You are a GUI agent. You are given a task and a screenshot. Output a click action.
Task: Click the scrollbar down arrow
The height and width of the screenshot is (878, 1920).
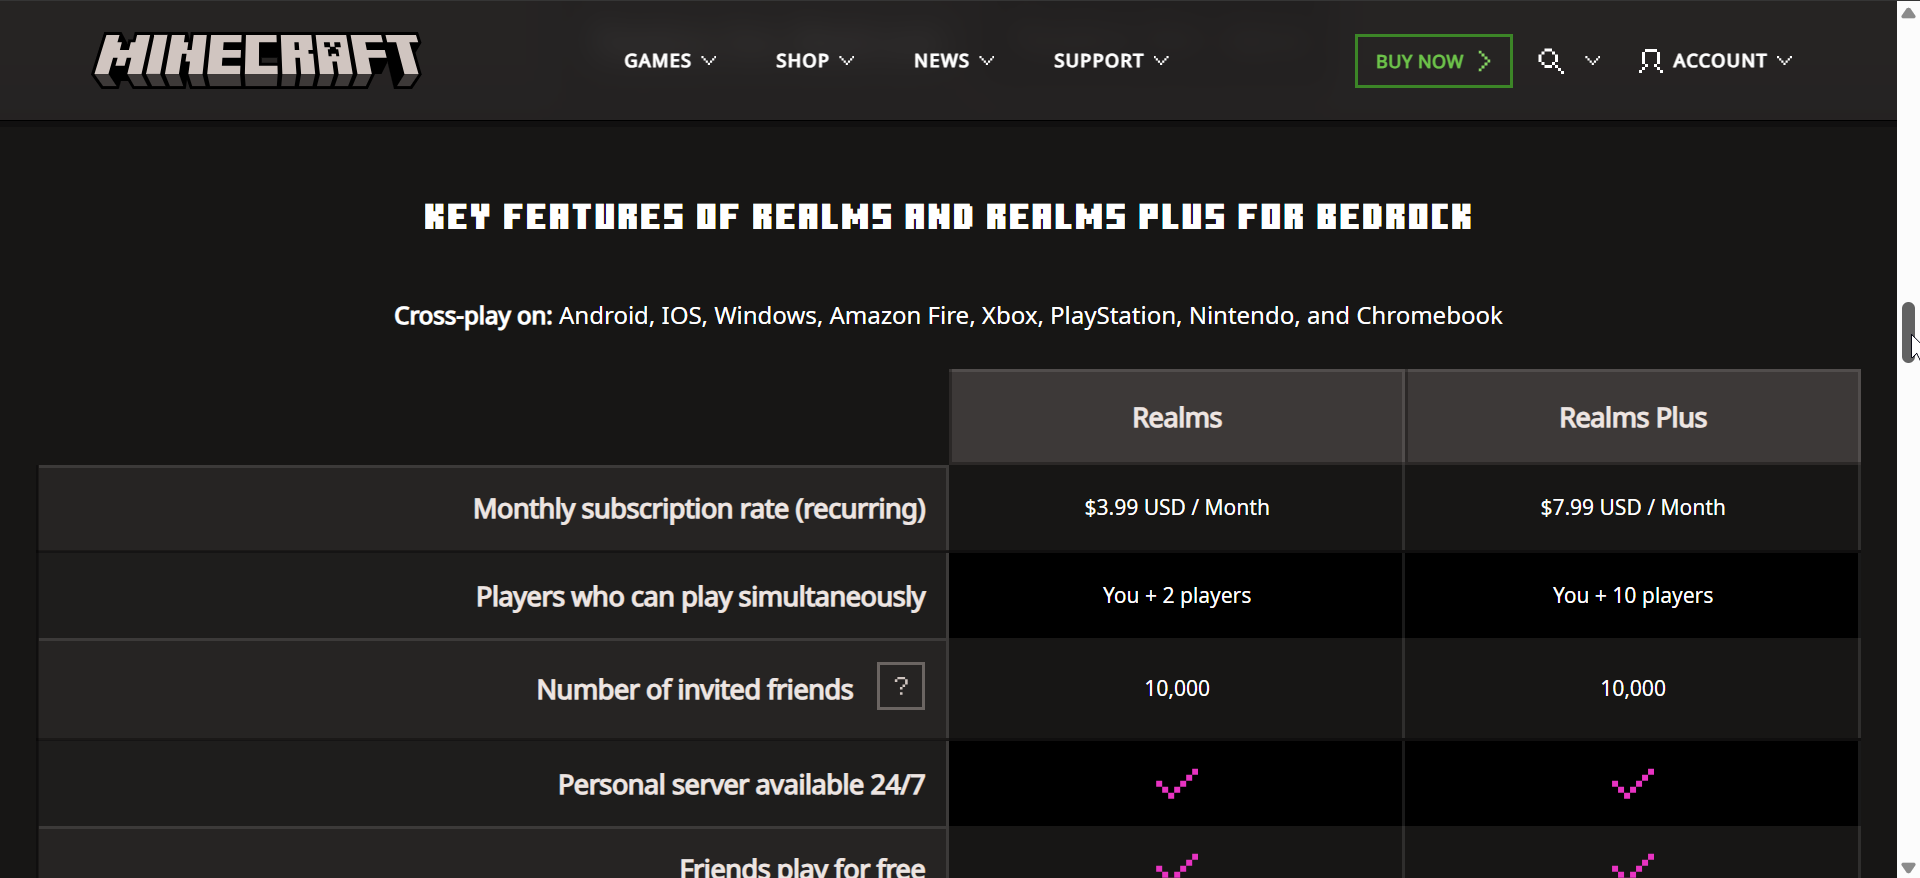pyautogui.click(x=1908, y=867)
